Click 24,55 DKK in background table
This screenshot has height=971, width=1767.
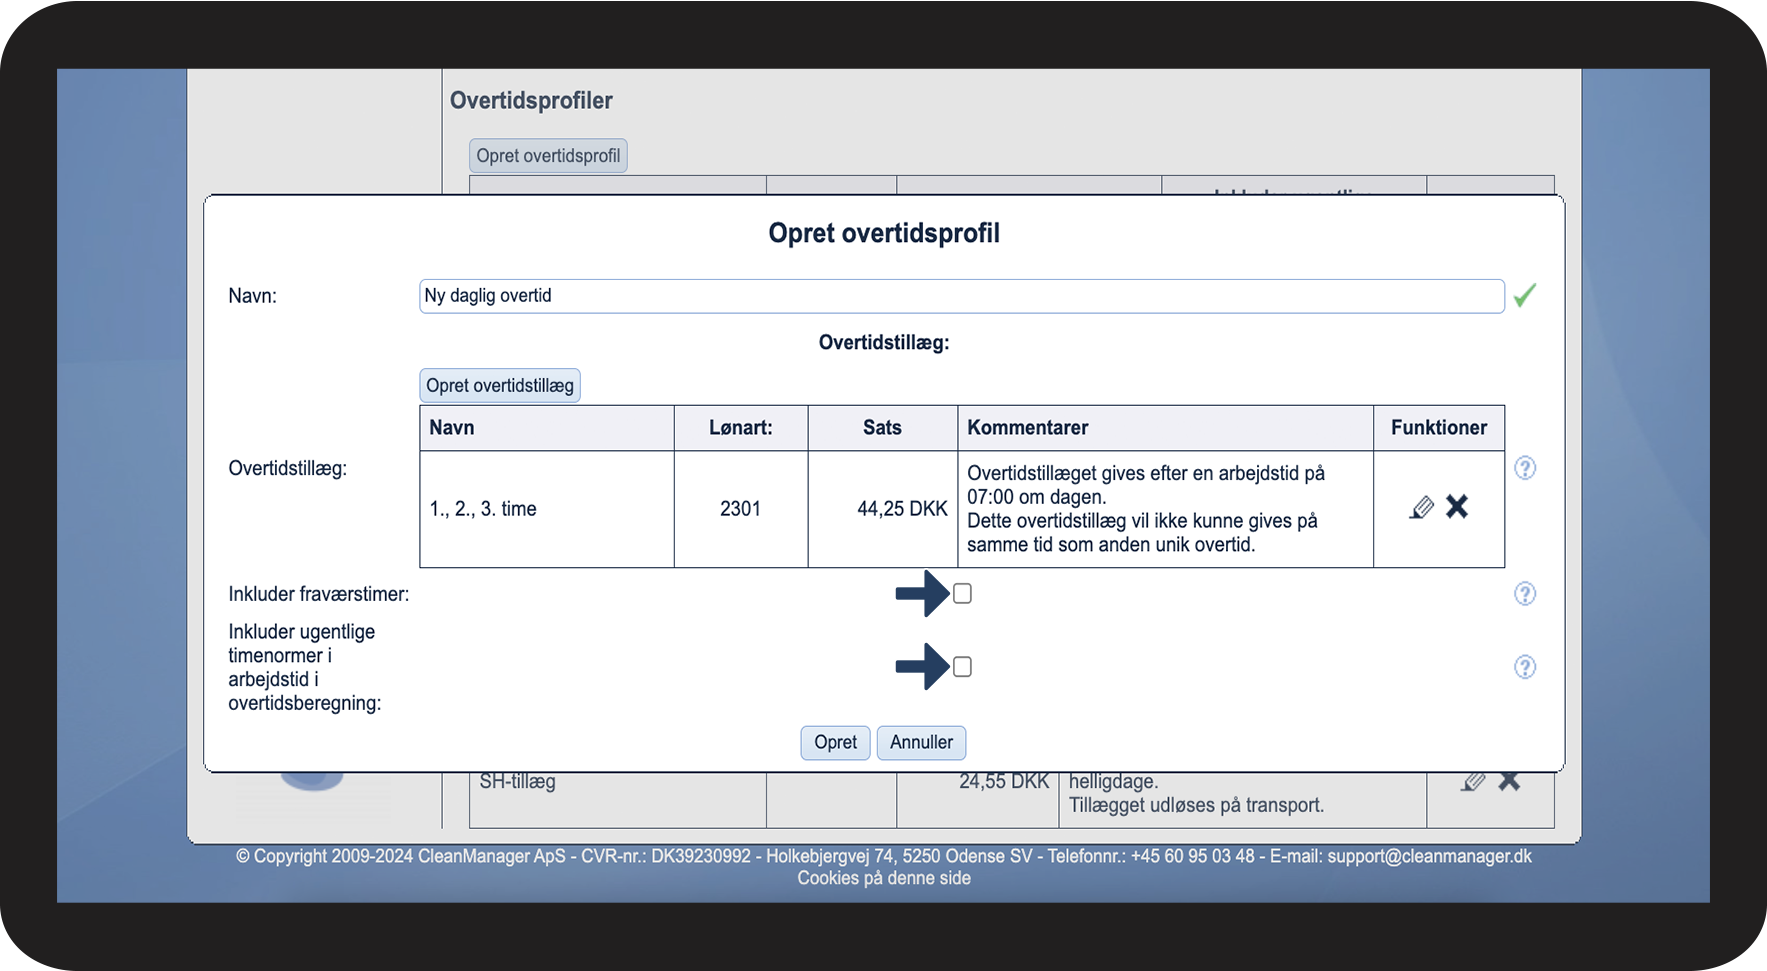pos(1004,782)
